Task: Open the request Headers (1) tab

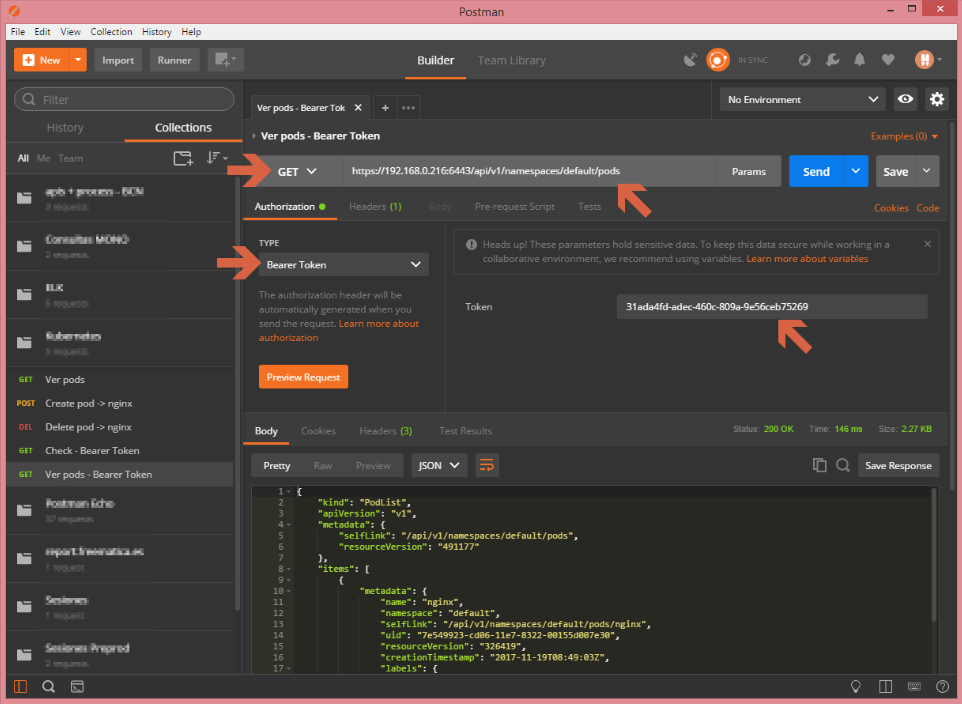Action: point(375,207)
